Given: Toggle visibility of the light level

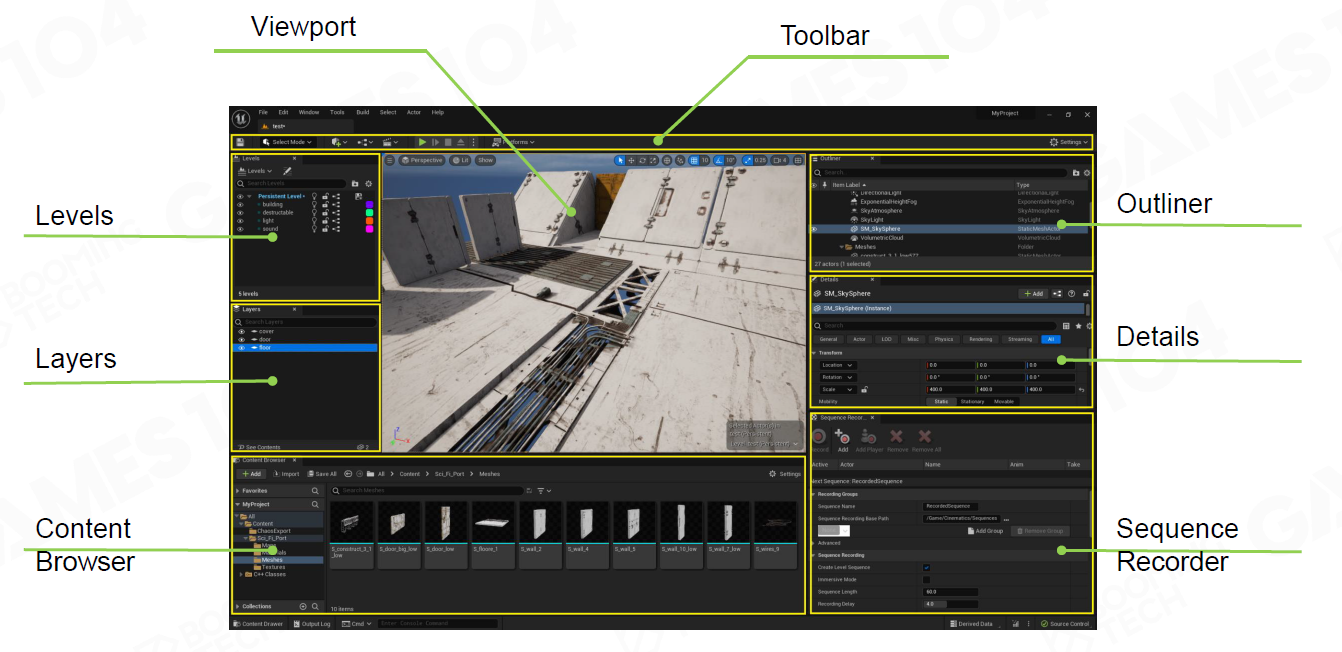Looking at the screenshot, I should click(x=240, y=220).
